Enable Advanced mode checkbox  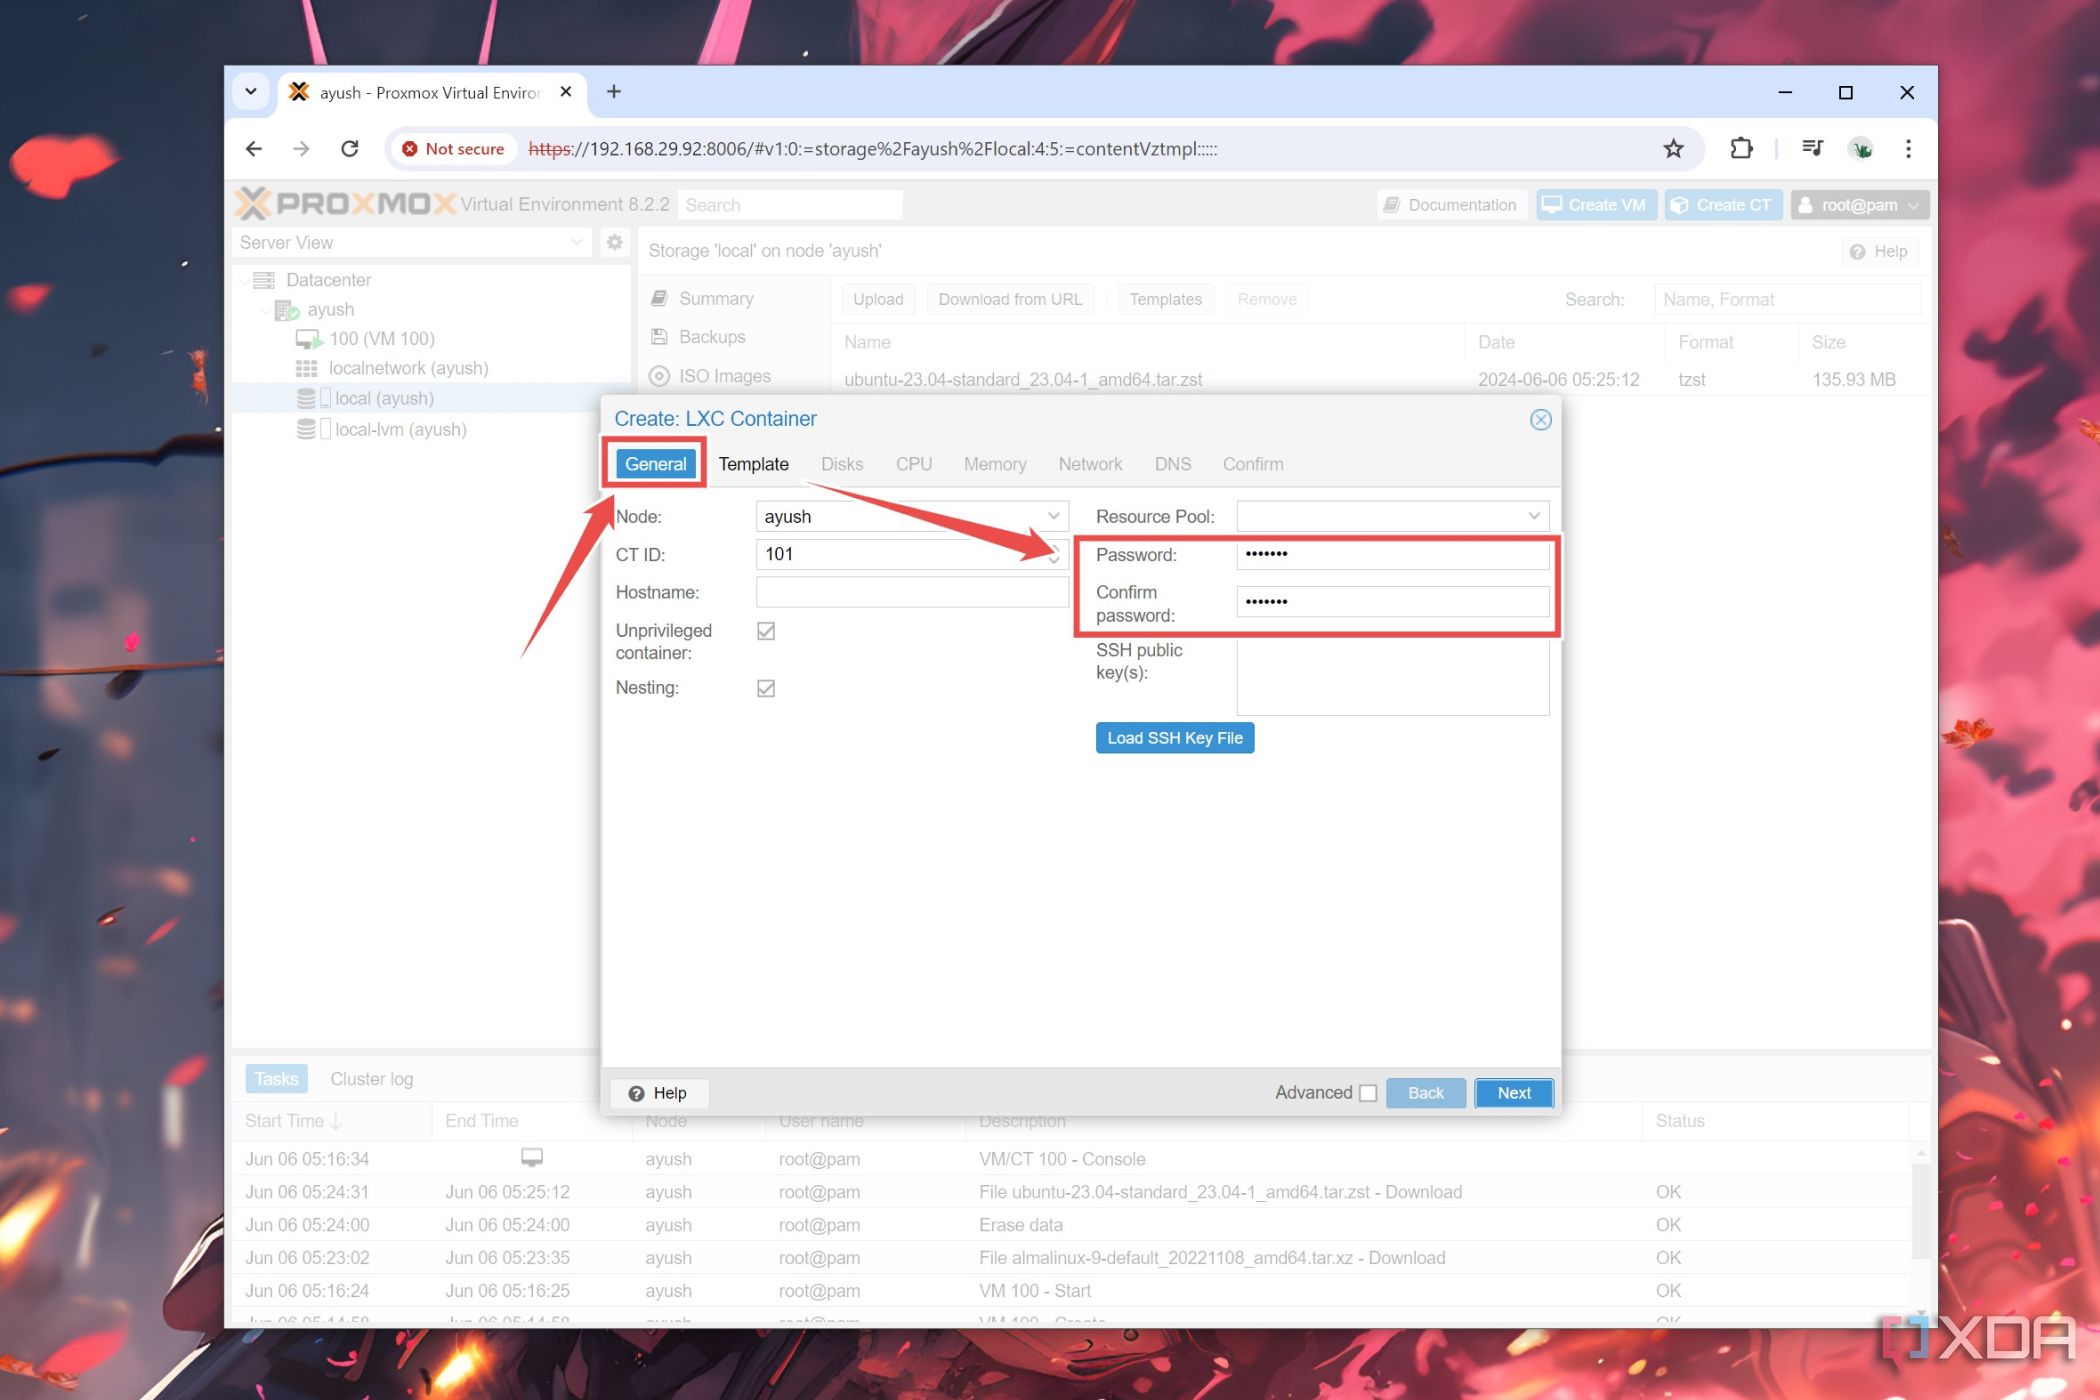point(1367,1091)
